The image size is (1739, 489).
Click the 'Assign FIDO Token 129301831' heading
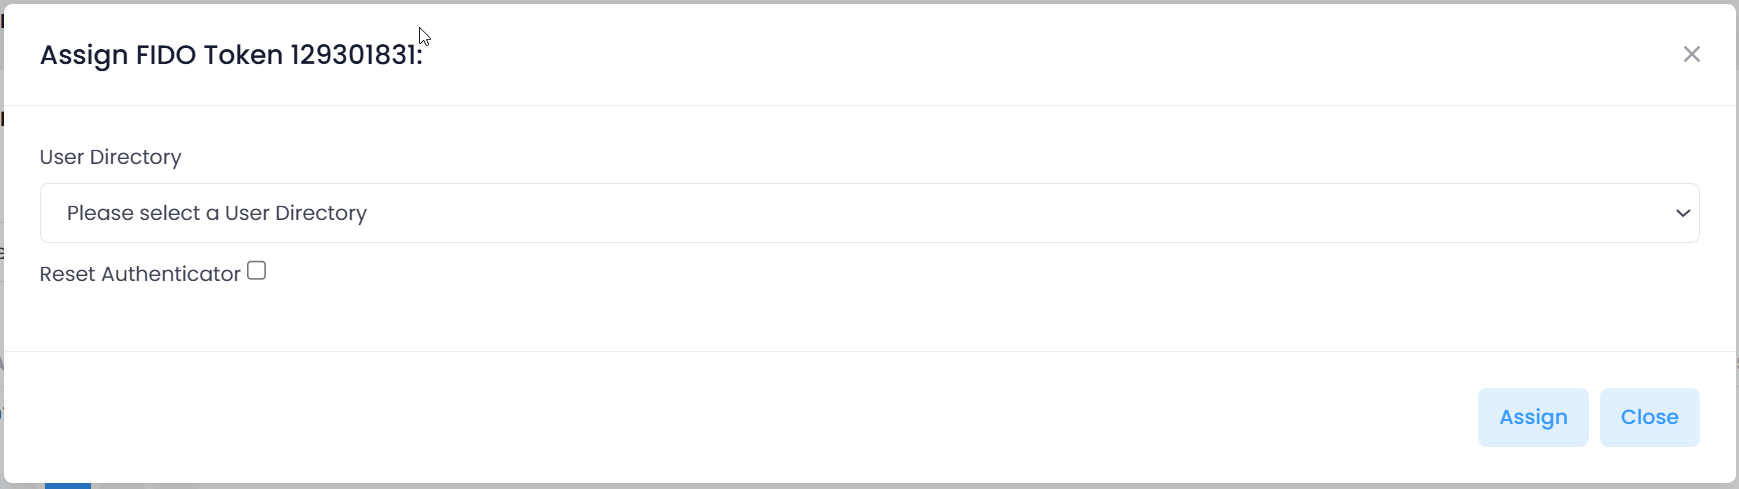coord(231,55)
